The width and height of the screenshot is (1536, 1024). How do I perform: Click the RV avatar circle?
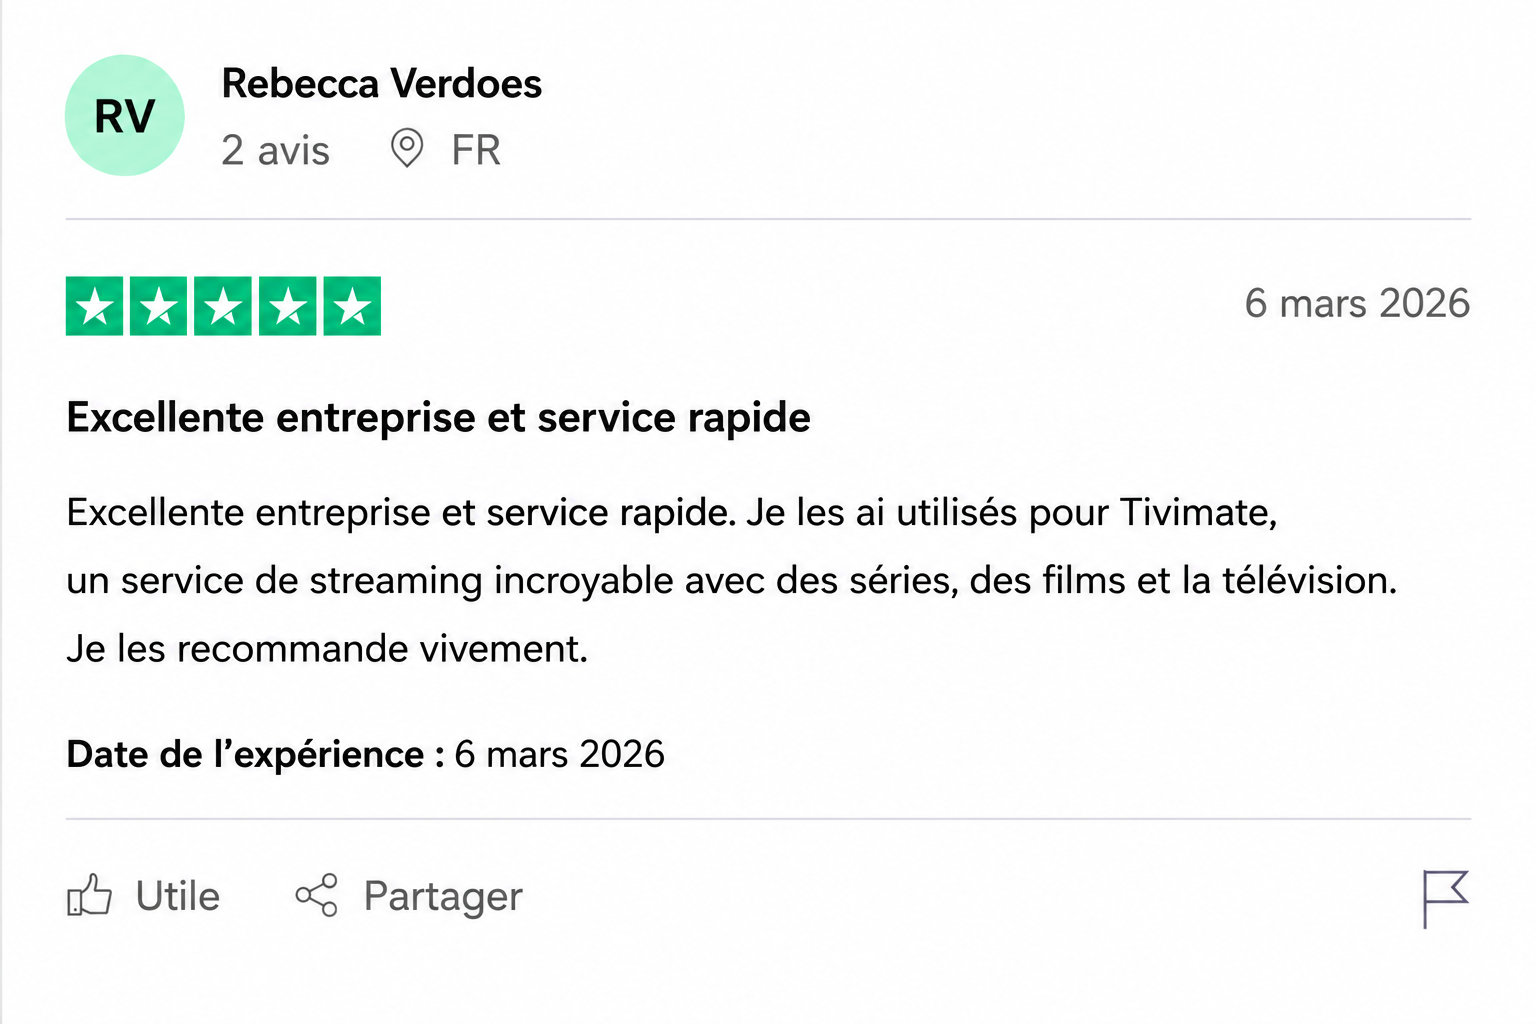tap(125, 116)
